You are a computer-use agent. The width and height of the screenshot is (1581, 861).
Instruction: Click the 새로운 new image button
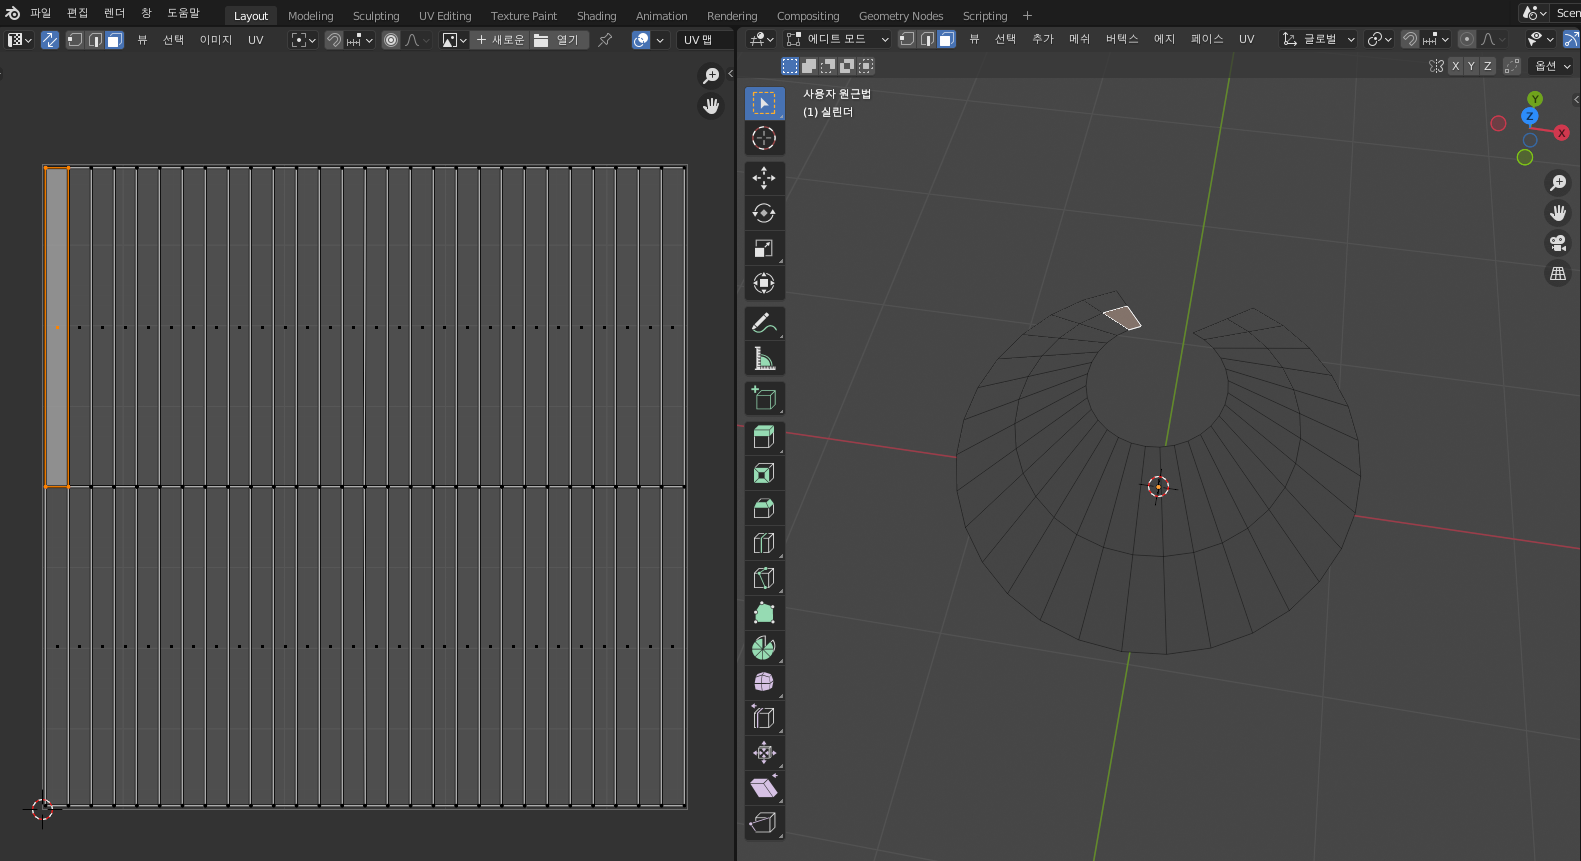(x=500, y=40)
